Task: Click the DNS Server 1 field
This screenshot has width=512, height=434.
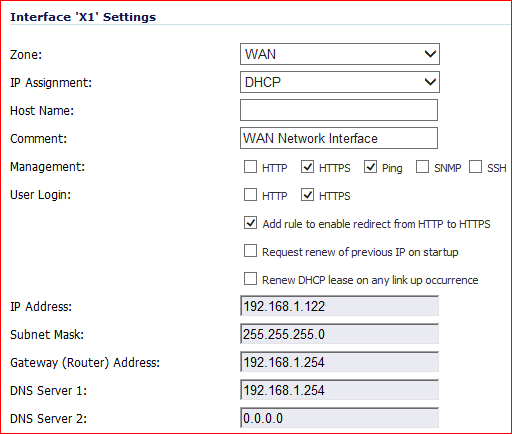Action: 339,390
